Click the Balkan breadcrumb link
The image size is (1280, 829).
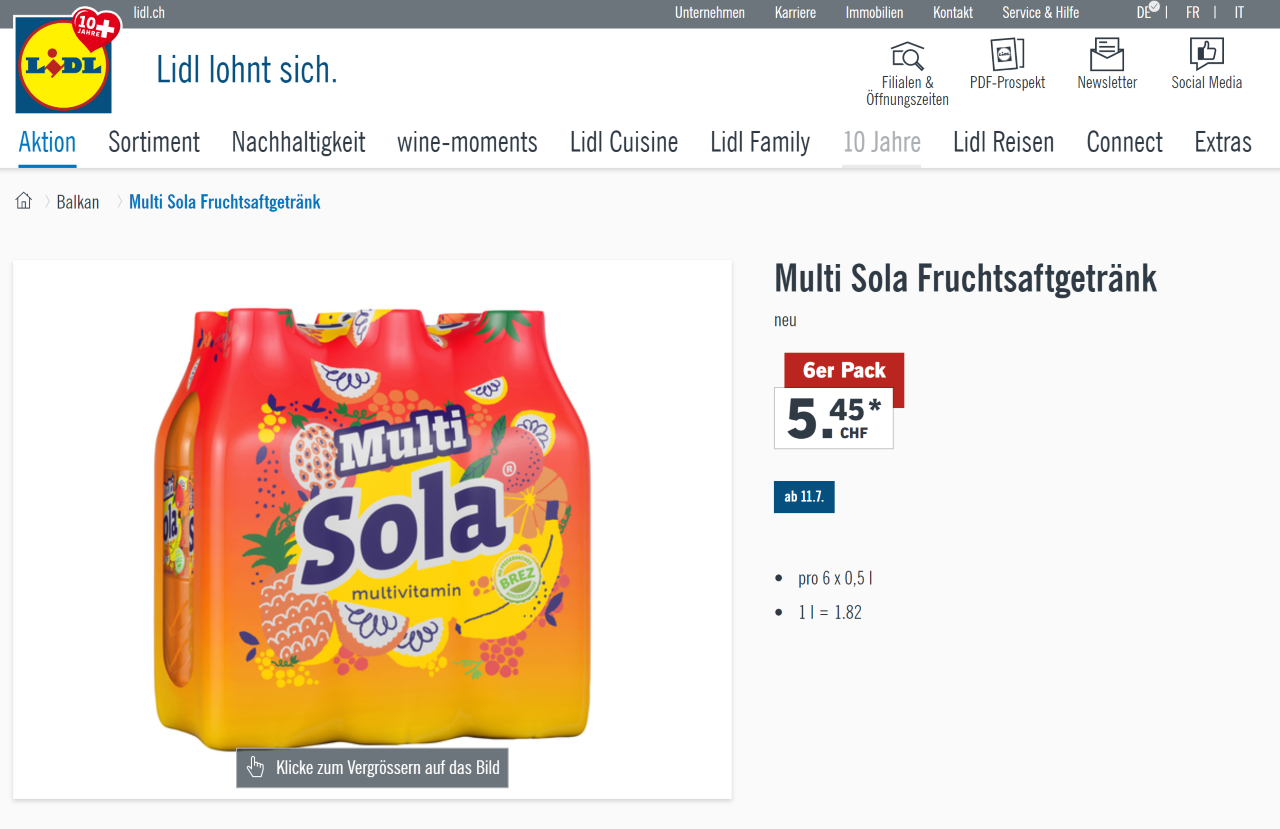click(x=78, y=202)
